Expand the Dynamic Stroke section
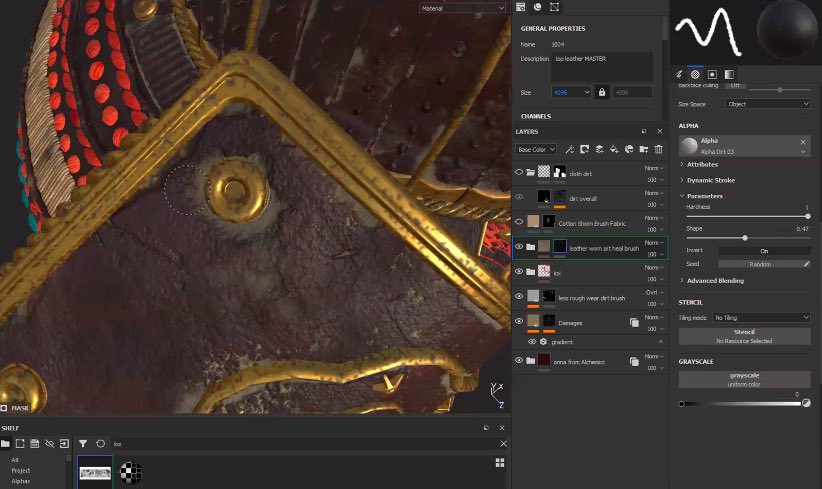822x489 pixels. (707, 180)
